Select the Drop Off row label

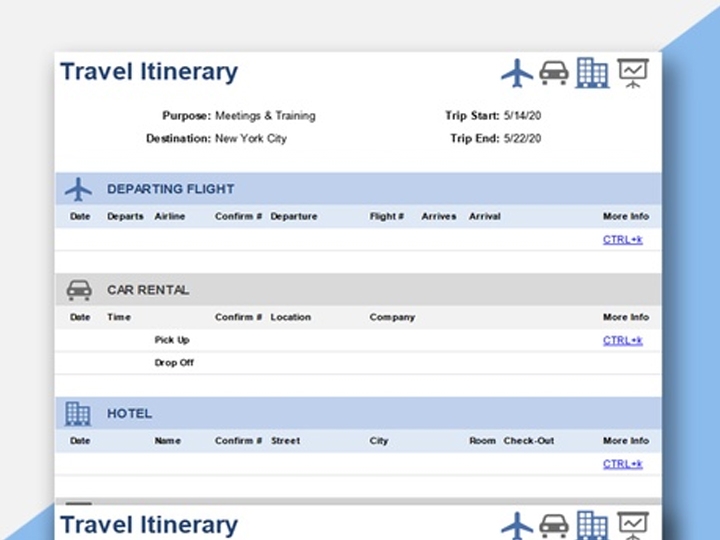click(x=174, y=363)
